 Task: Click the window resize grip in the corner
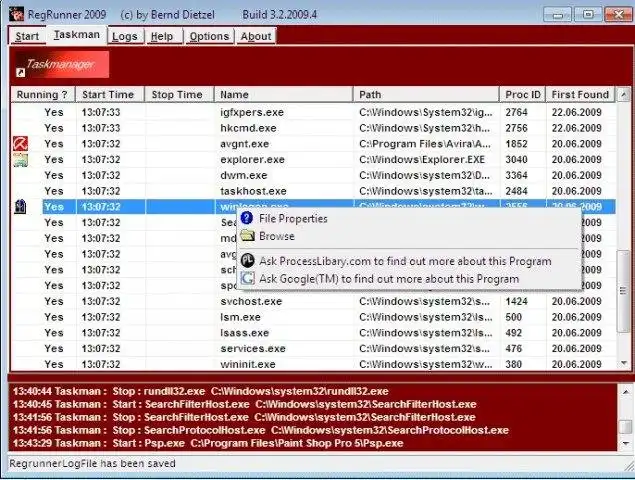click(x=627, y=467)
